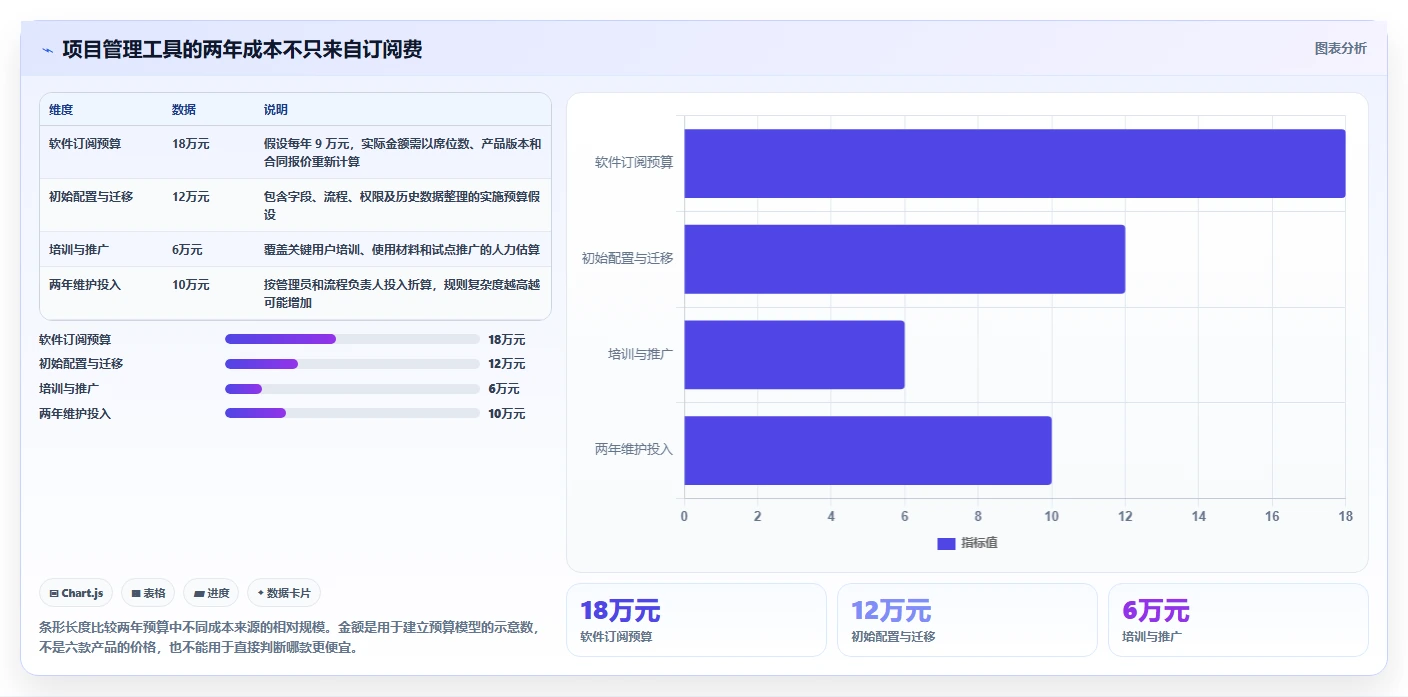Click the 6万元 value after the progress bar
The width and height of the screenshot is (1408, 697).
pos(504,389)
